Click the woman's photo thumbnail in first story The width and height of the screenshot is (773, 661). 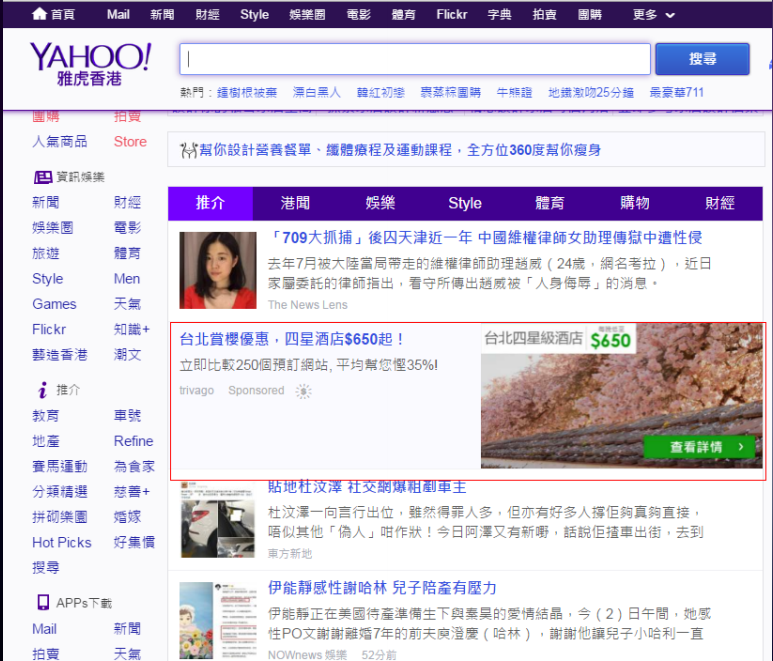click(x=218, y=270)
